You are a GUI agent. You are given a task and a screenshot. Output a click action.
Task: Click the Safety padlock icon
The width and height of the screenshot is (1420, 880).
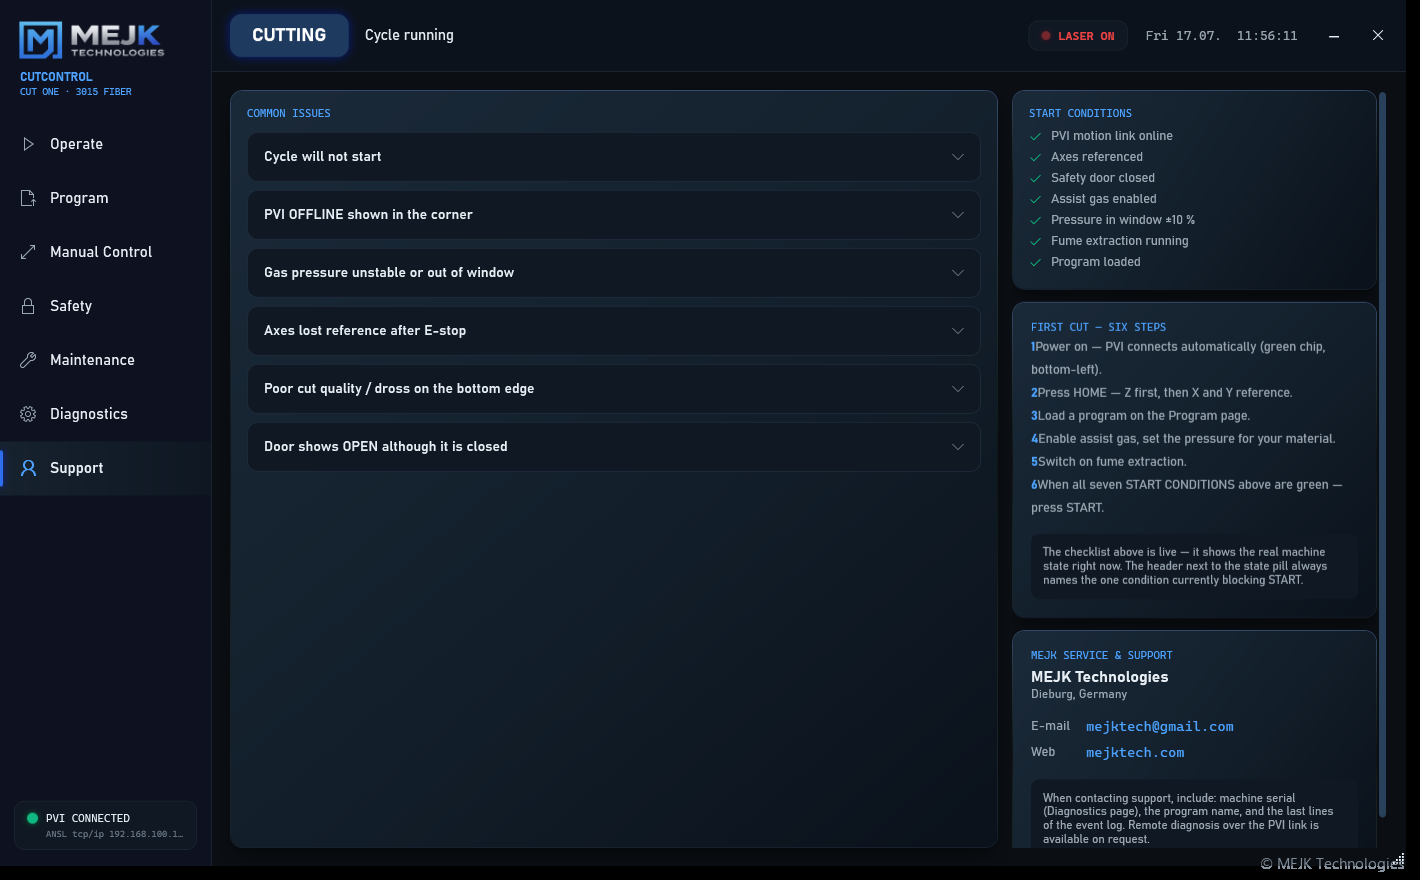click(28, 306)
